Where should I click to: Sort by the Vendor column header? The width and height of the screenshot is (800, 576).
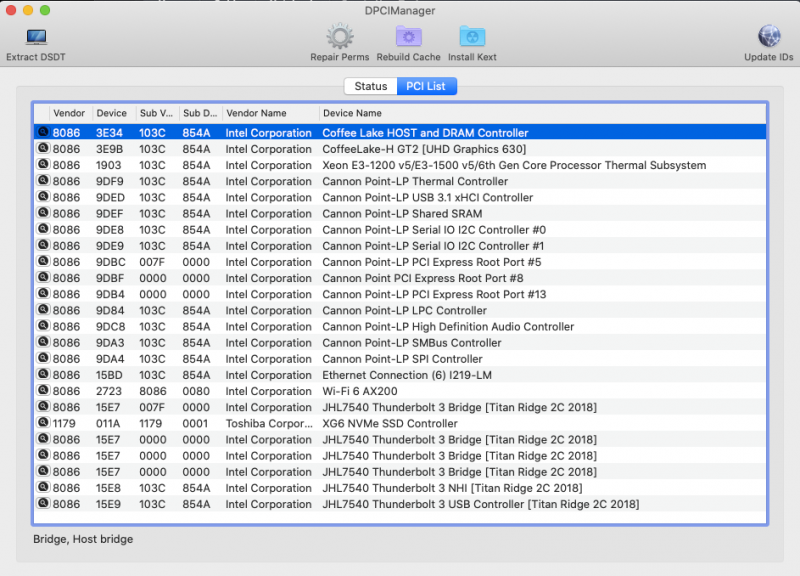pos(69,113)
